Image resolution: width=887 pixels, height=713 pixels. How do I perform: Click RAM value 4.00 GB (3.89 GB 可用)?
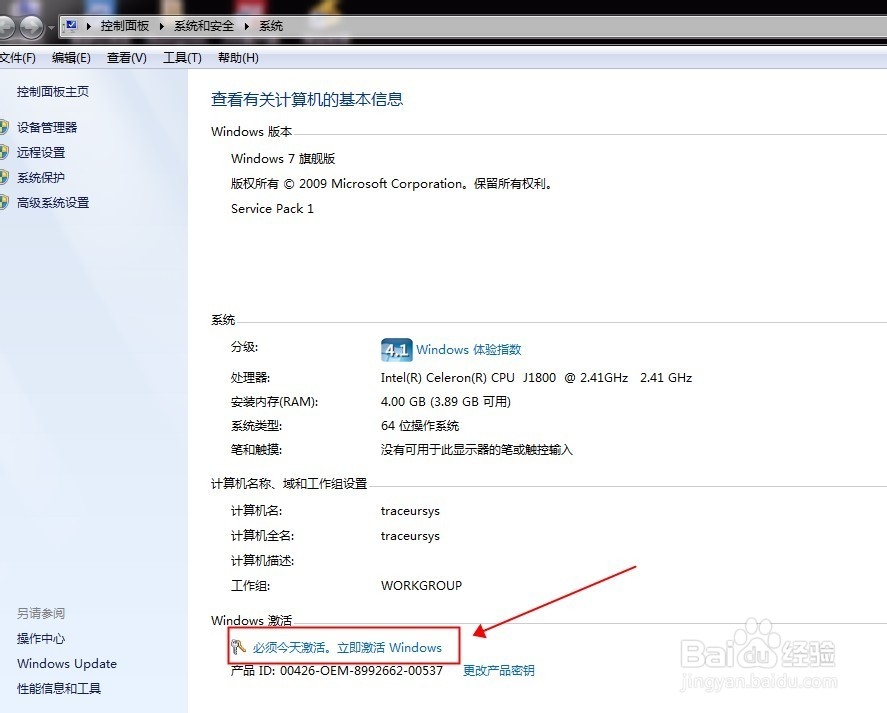point(446,402)
